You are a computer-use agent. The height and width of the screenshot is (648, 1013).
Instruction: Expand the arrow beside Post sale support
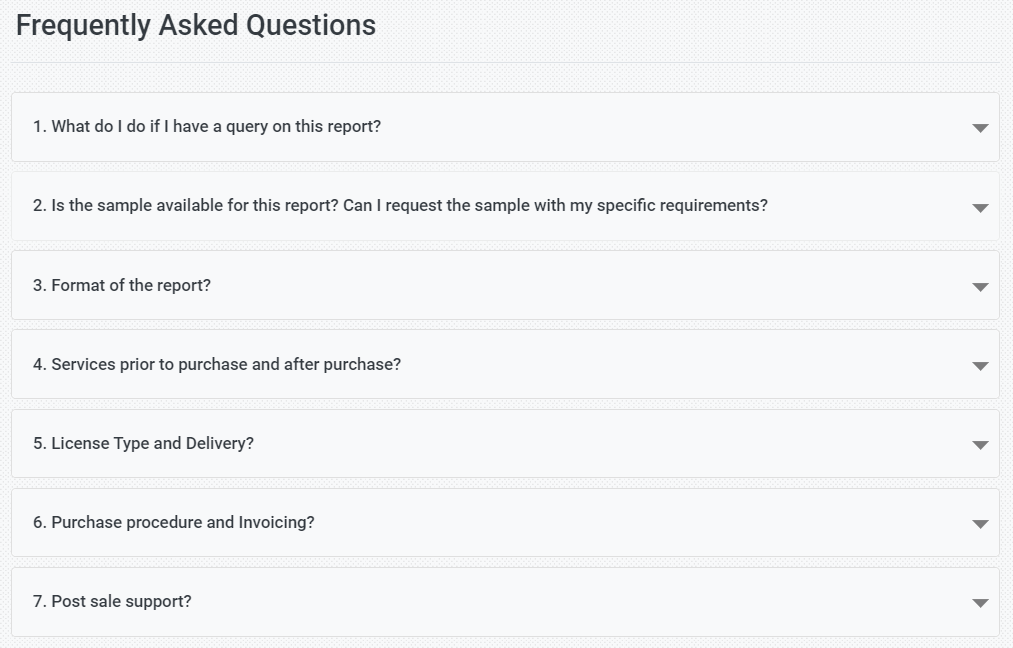[980, 603]
